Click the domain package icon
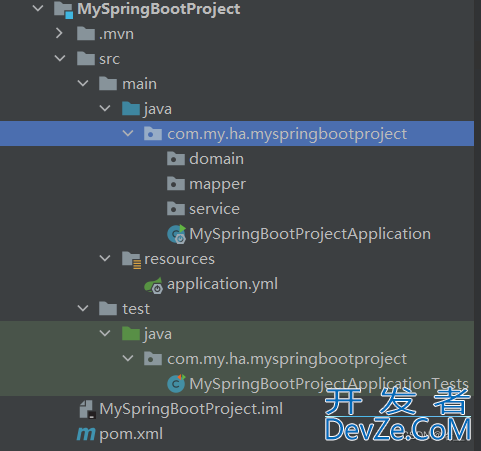 176,158
